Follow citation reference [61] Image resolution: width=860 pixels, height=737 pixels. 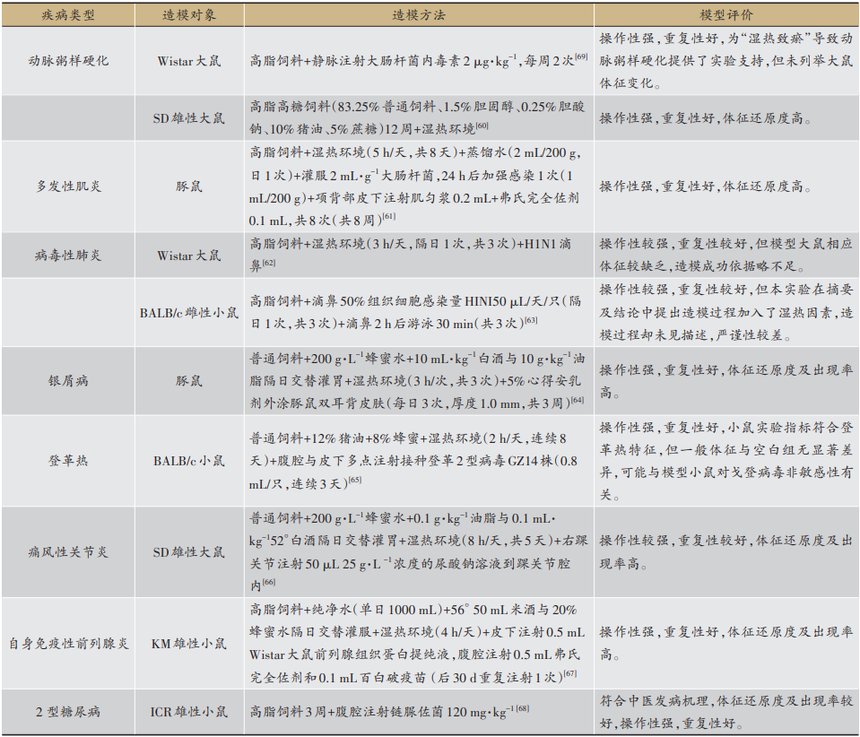pyautogui.click(x=388, y=217)
